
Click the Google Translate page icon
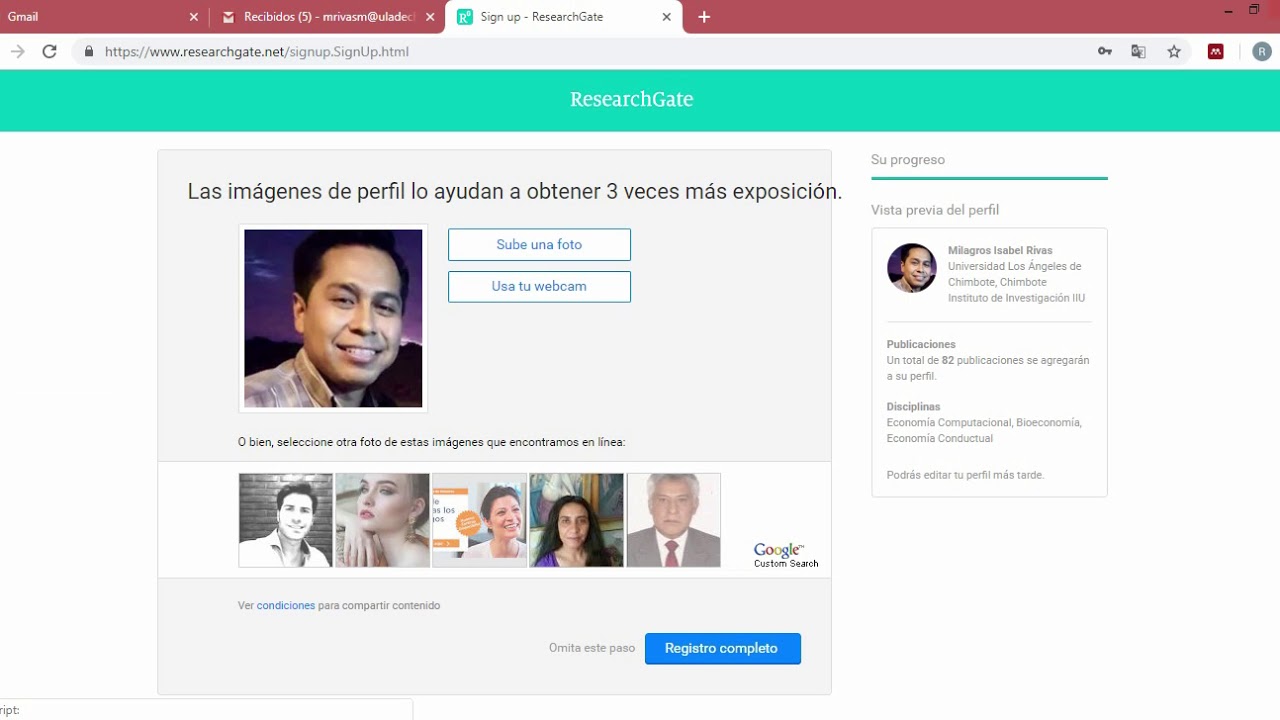pos(1138,51)
